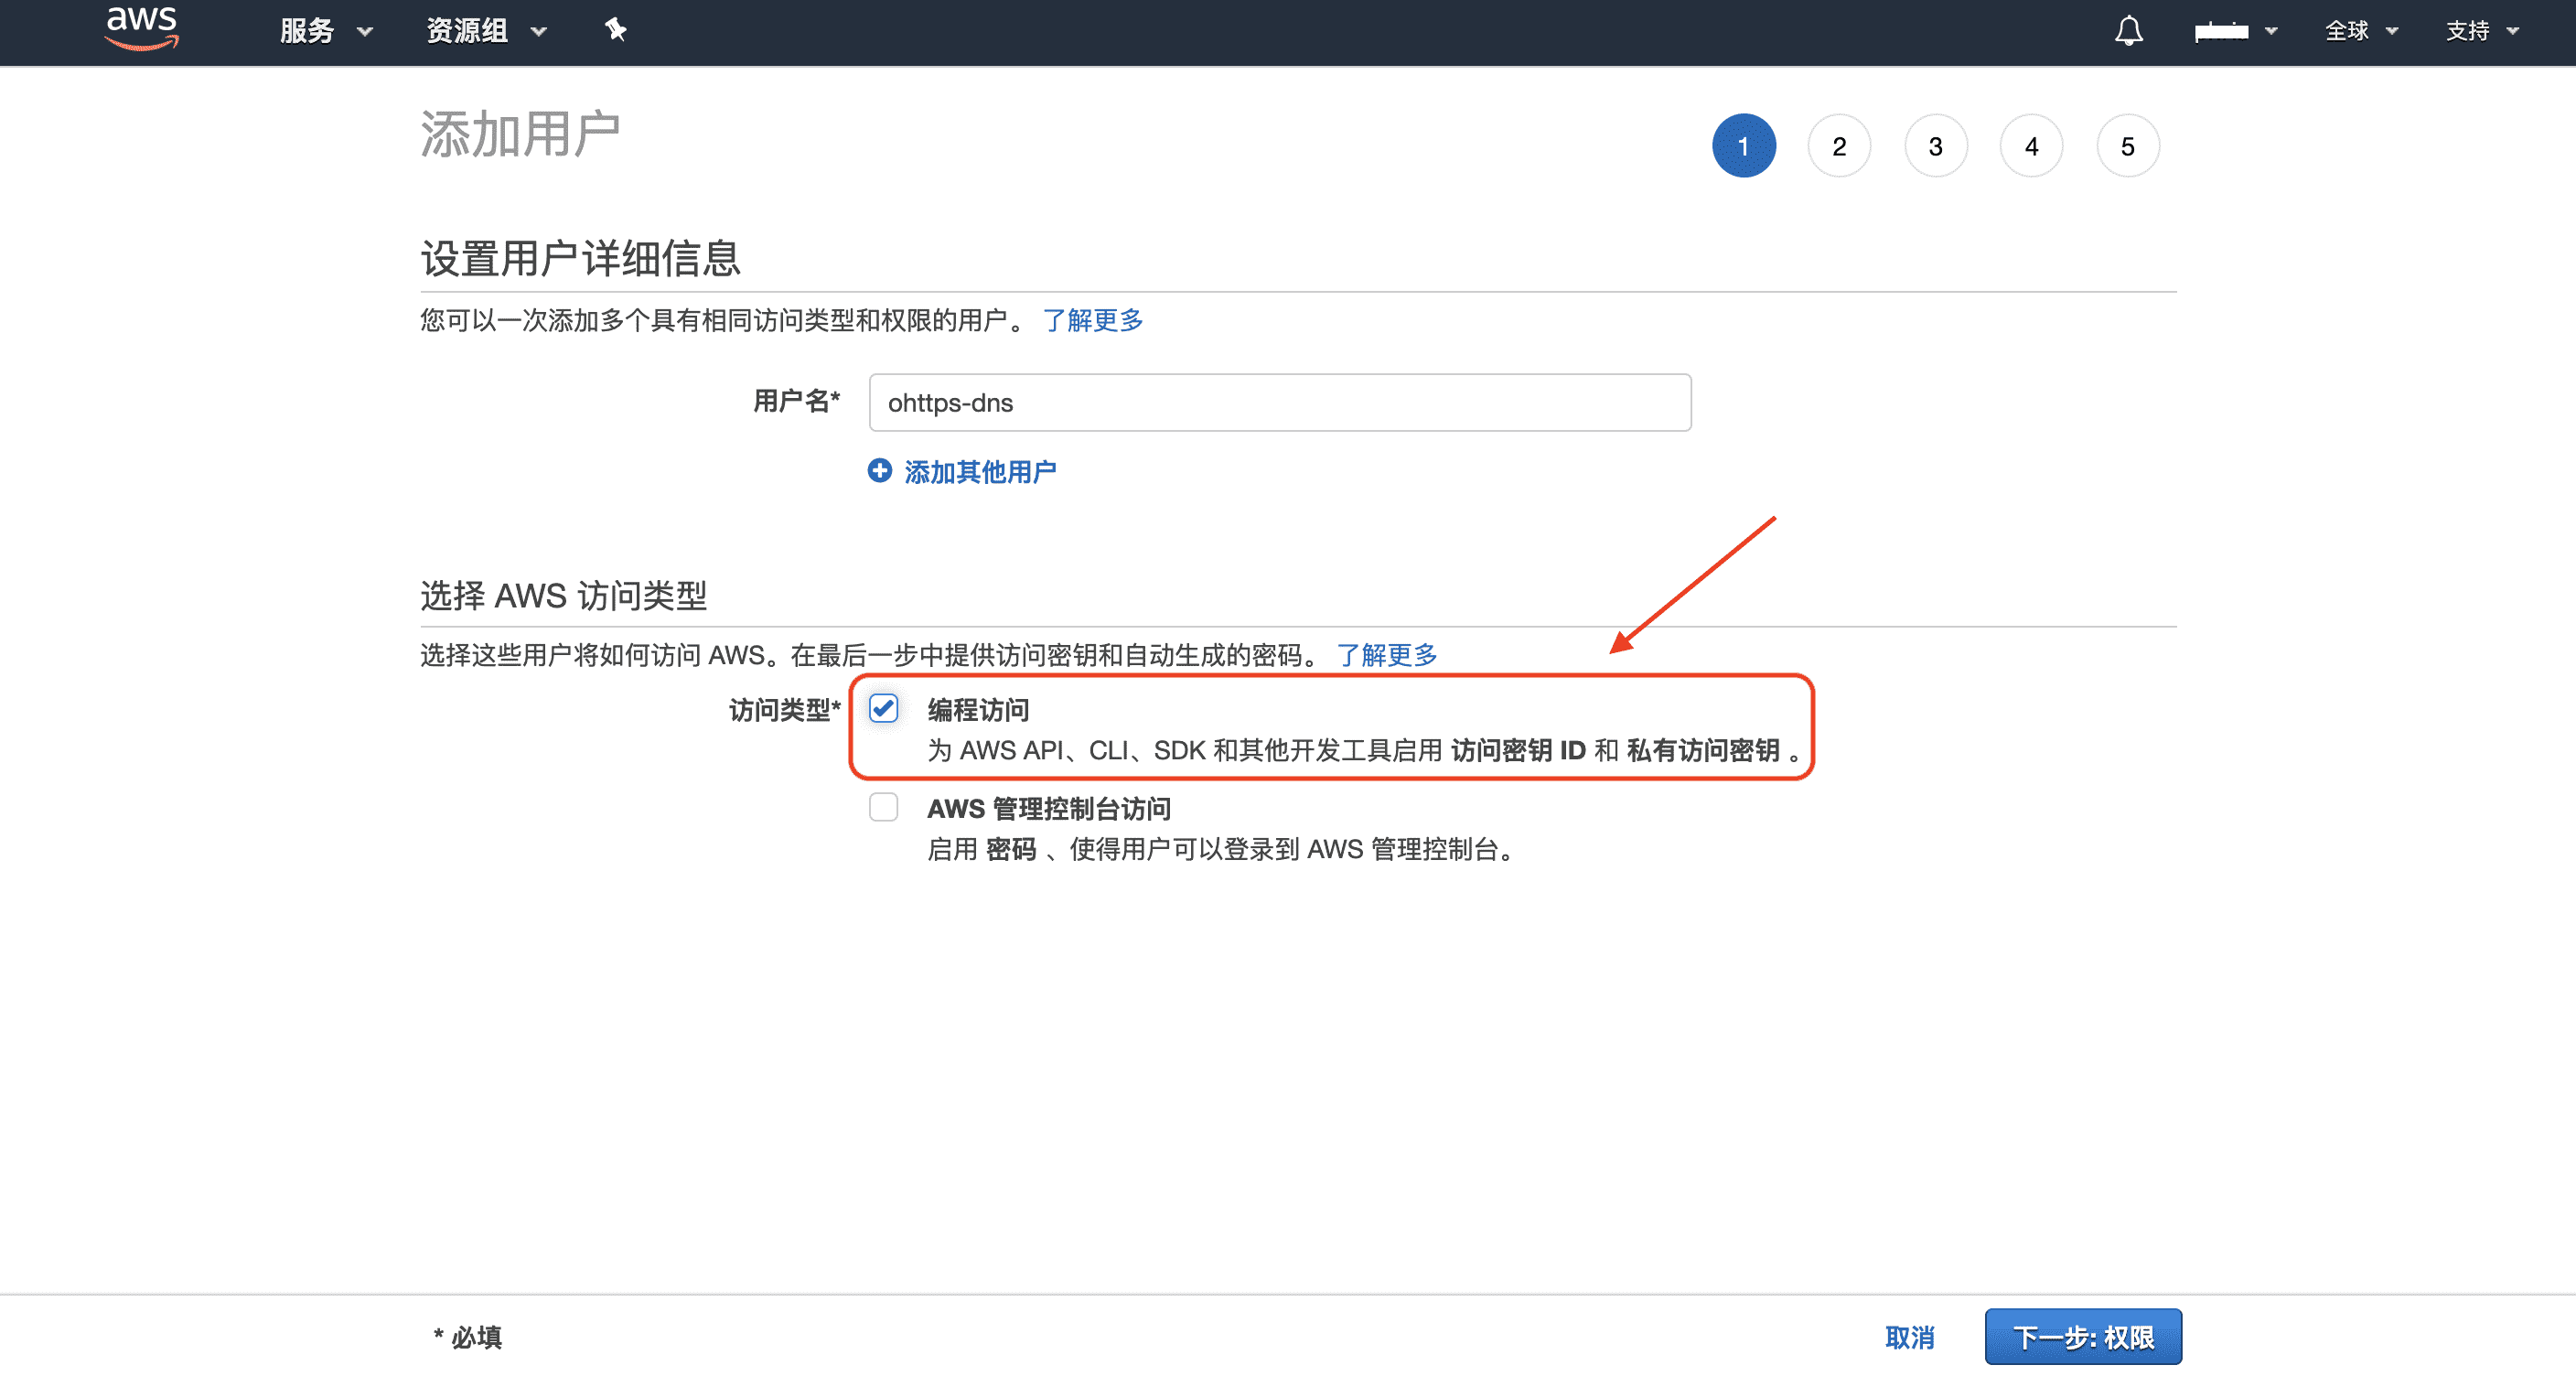Click the plus icon beside 添加其他用户
Screen dimensions: 2576x1376
coord(879,470)
